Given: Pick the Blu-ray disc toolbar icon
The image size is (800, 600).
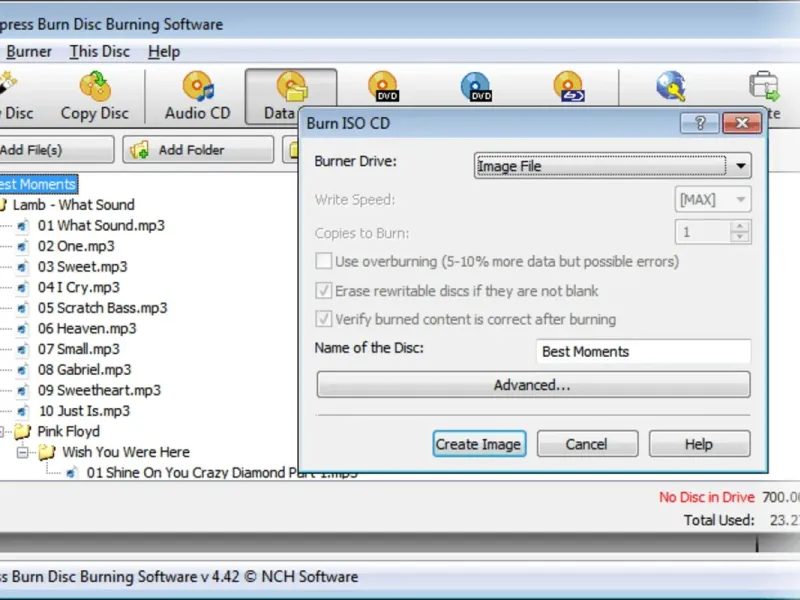Looking at the screenshot, I should (x=569, y=86).
